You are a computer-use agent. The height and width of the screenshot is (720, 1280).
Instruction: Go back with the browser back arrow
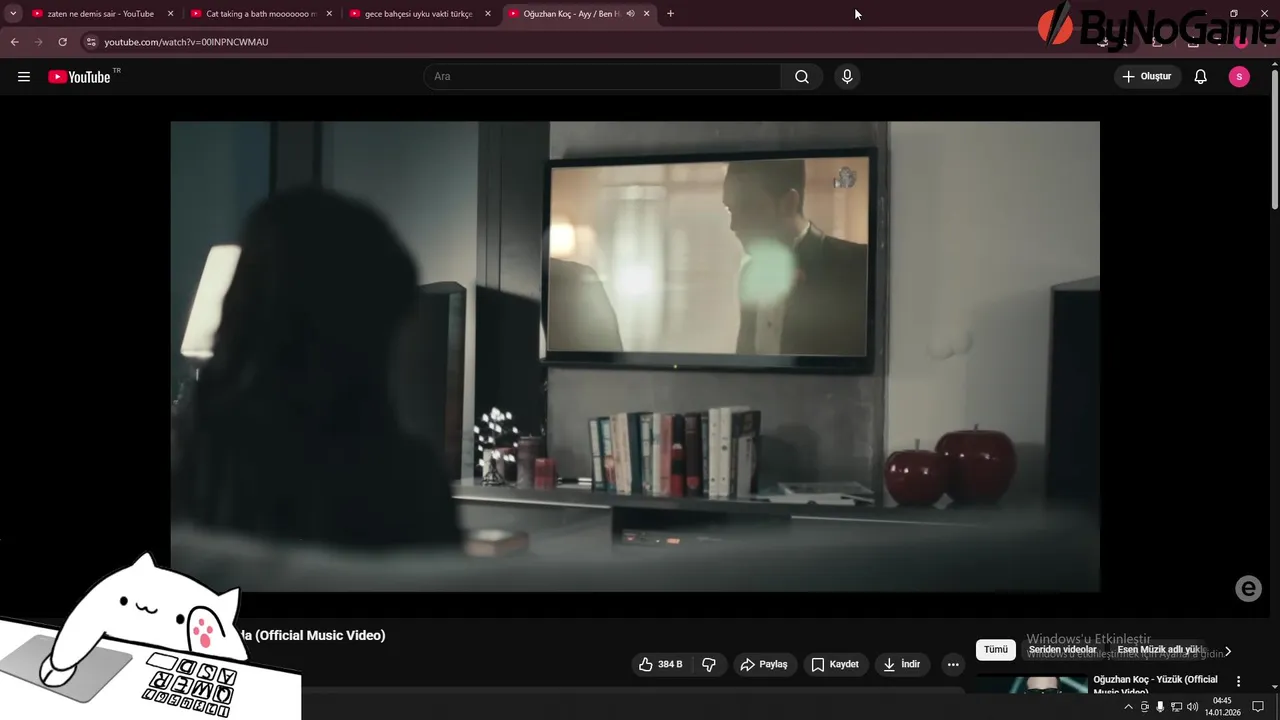[14, 42]
